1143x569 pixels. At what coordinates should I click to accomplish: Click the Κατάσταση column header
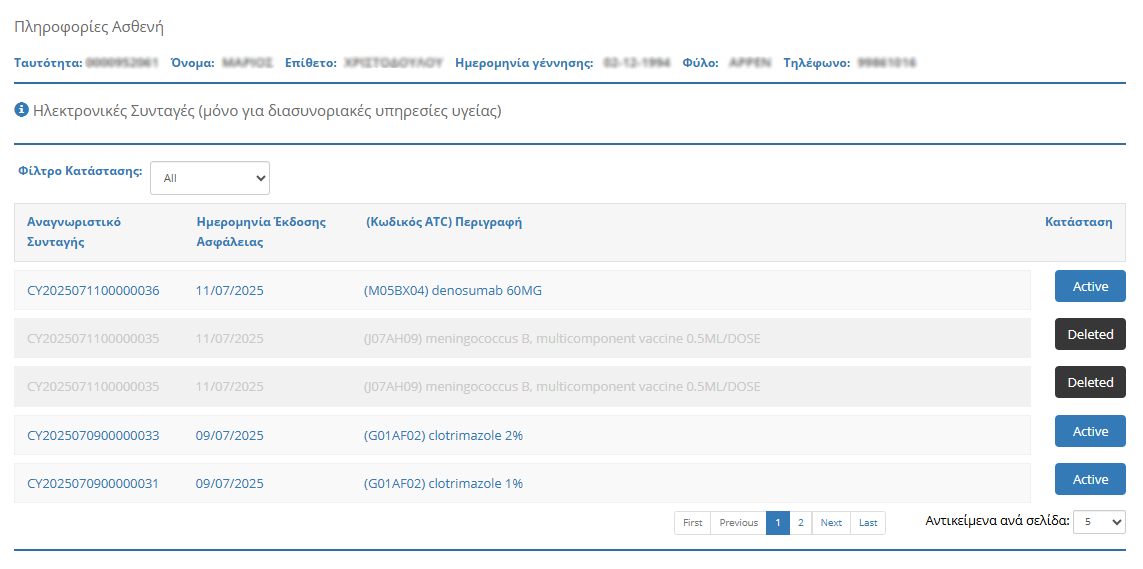click(x=1078, y=222)
